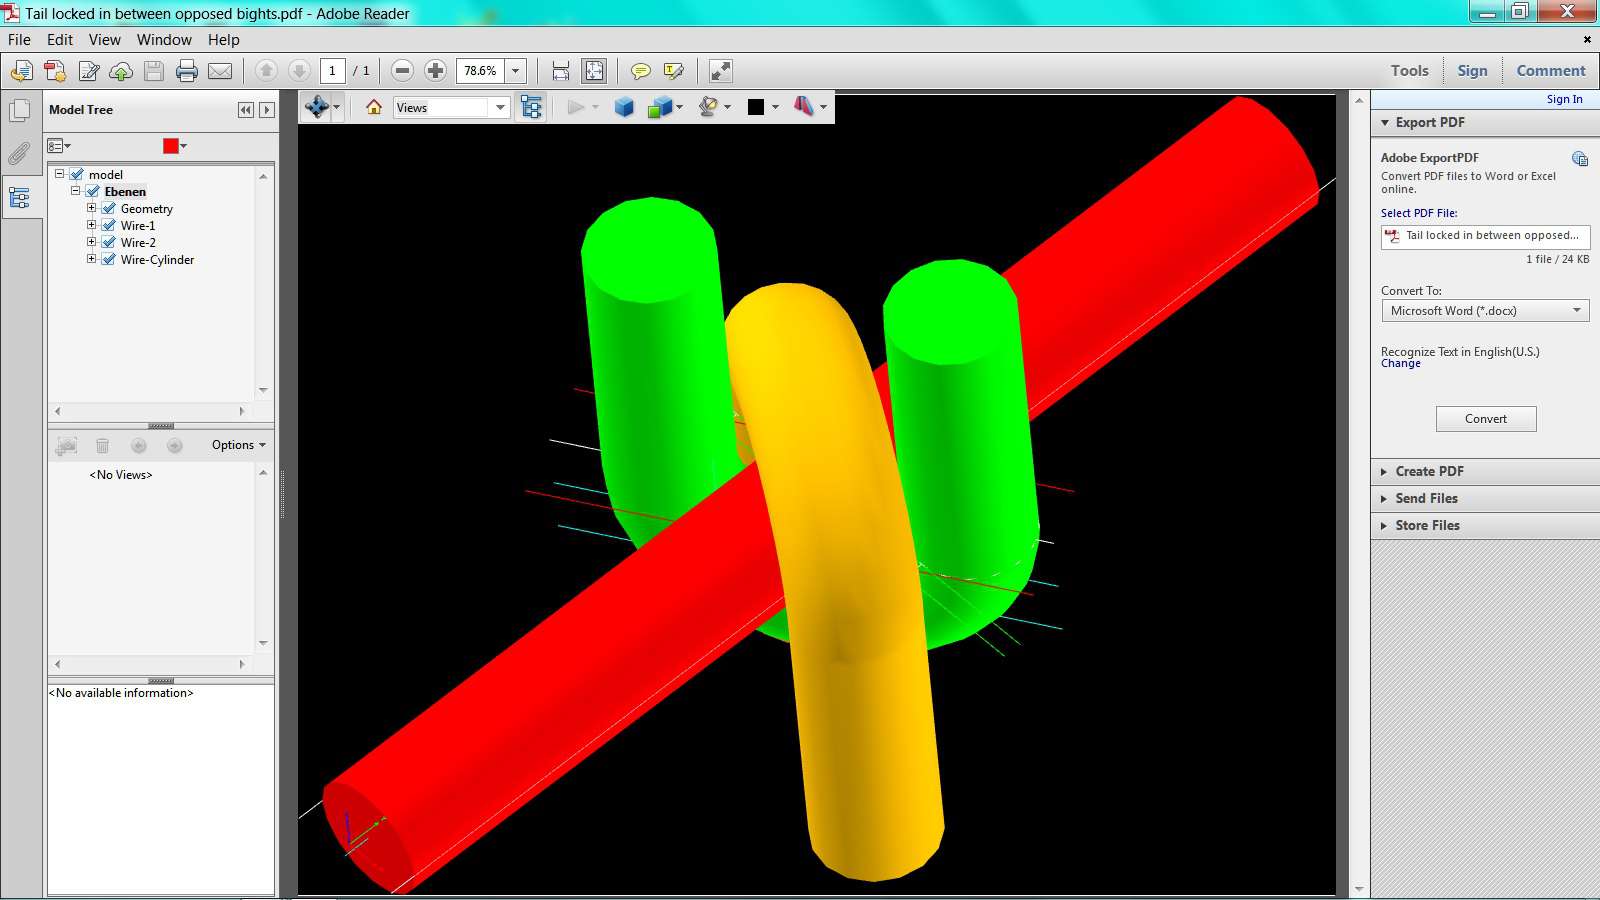The image size is (1600, 900).
Task: Open the Create PDF online toolbar icon
Action: pyautogui.click(x=22, y=71)
